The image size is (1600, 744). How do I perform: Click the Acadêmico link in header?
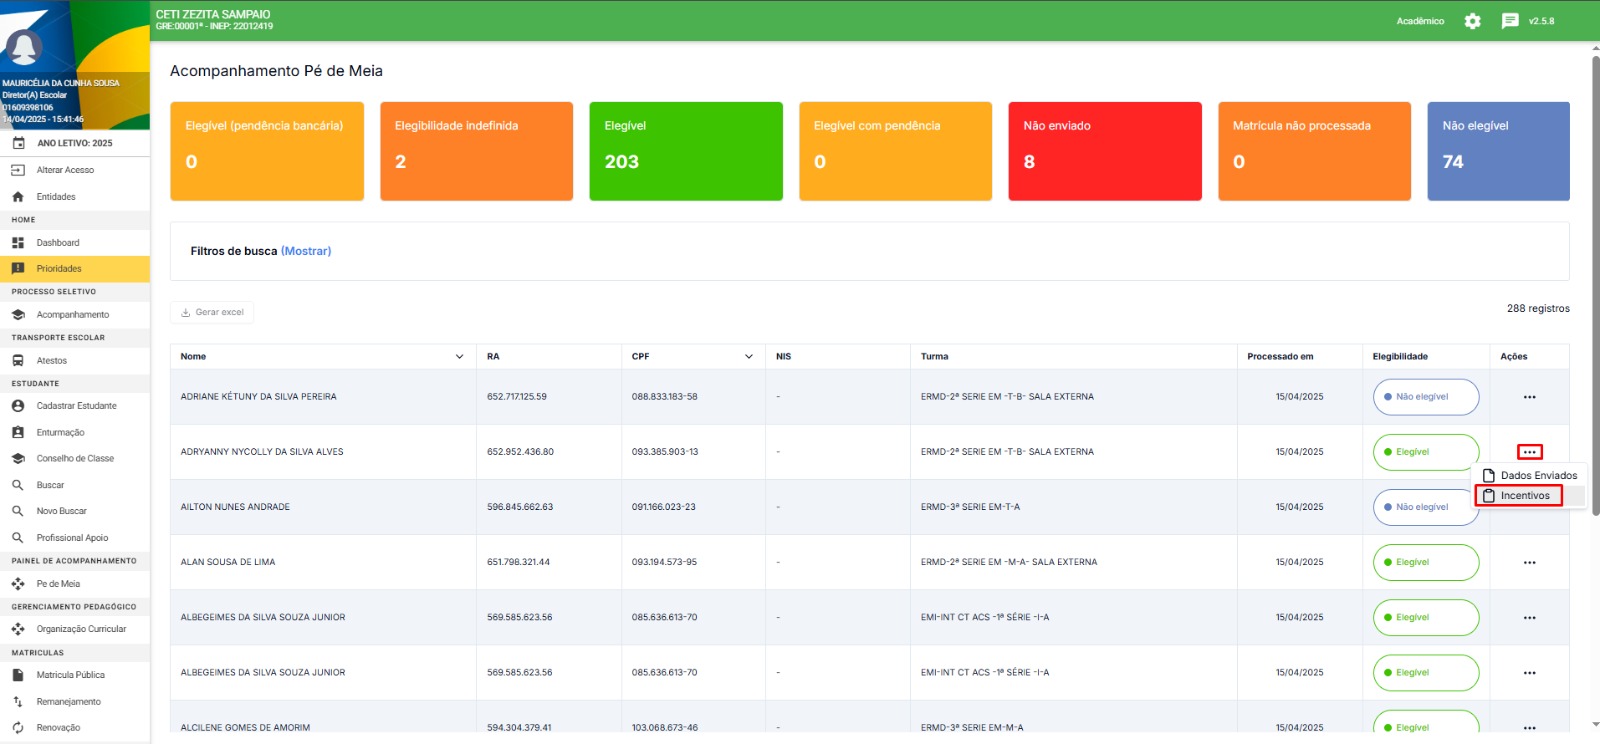pos(1420,21)
